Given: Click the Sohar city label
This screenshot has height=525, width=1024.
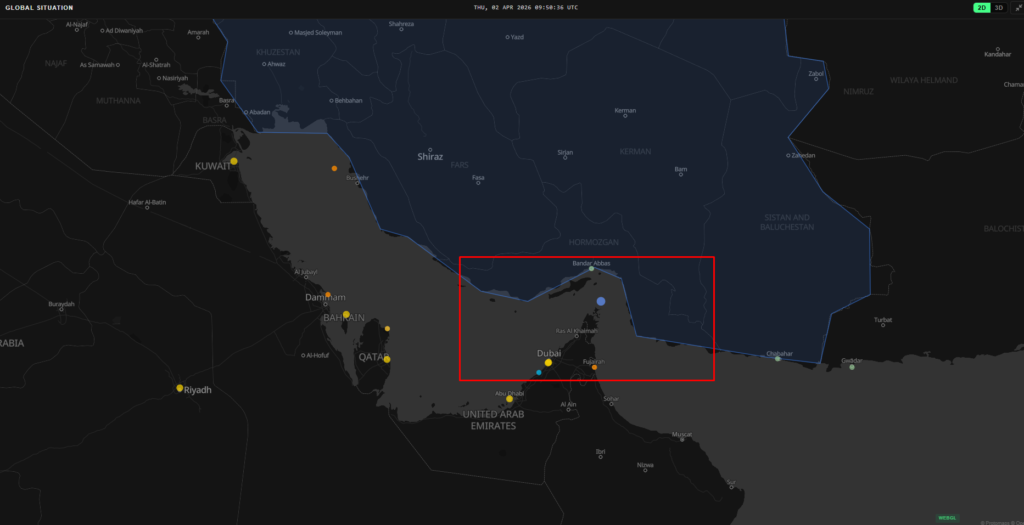Looking at the screenshot, I should click(611, 398).
